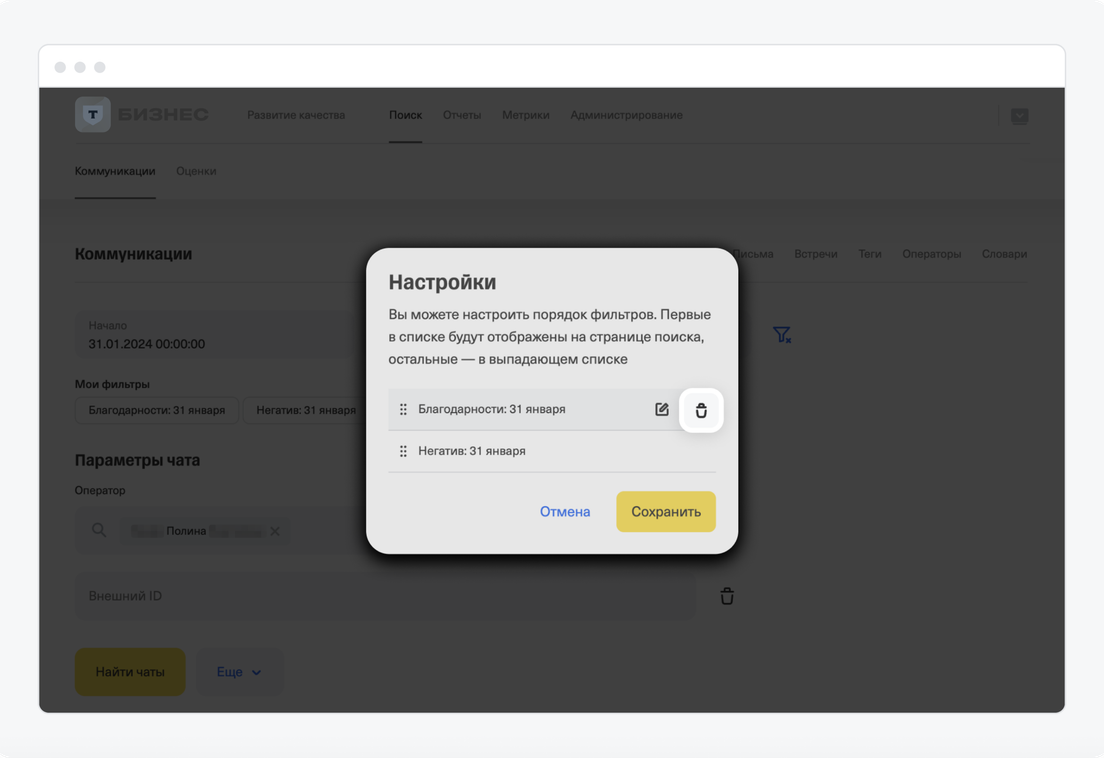Click the clear filters funnel icon
Screen dimensions: 1104x758
[782, 335]
